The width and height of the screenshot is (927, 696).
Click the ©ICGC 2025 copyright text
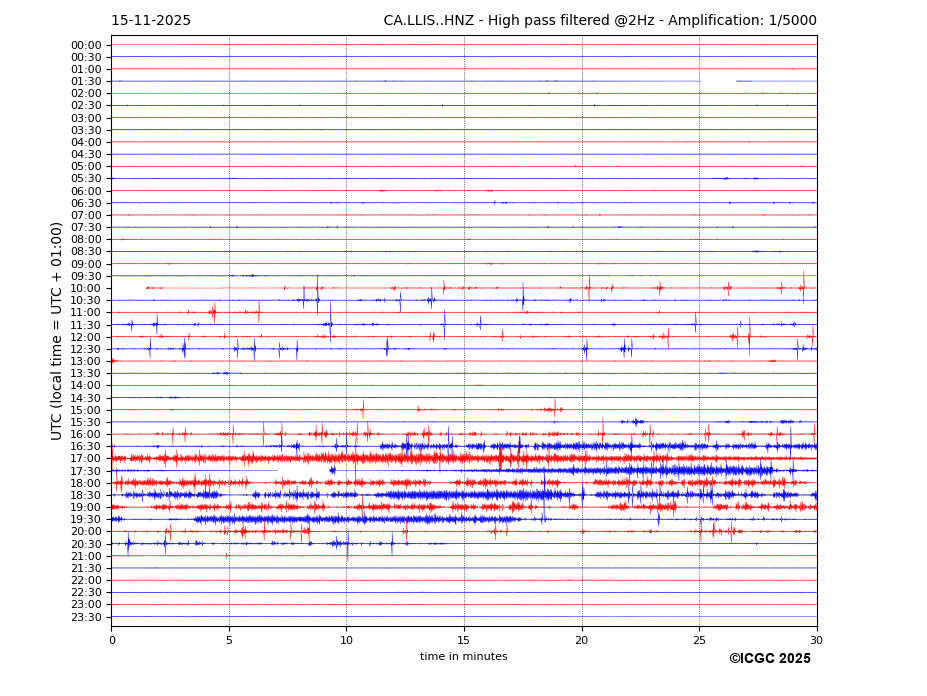pos(769,659)
